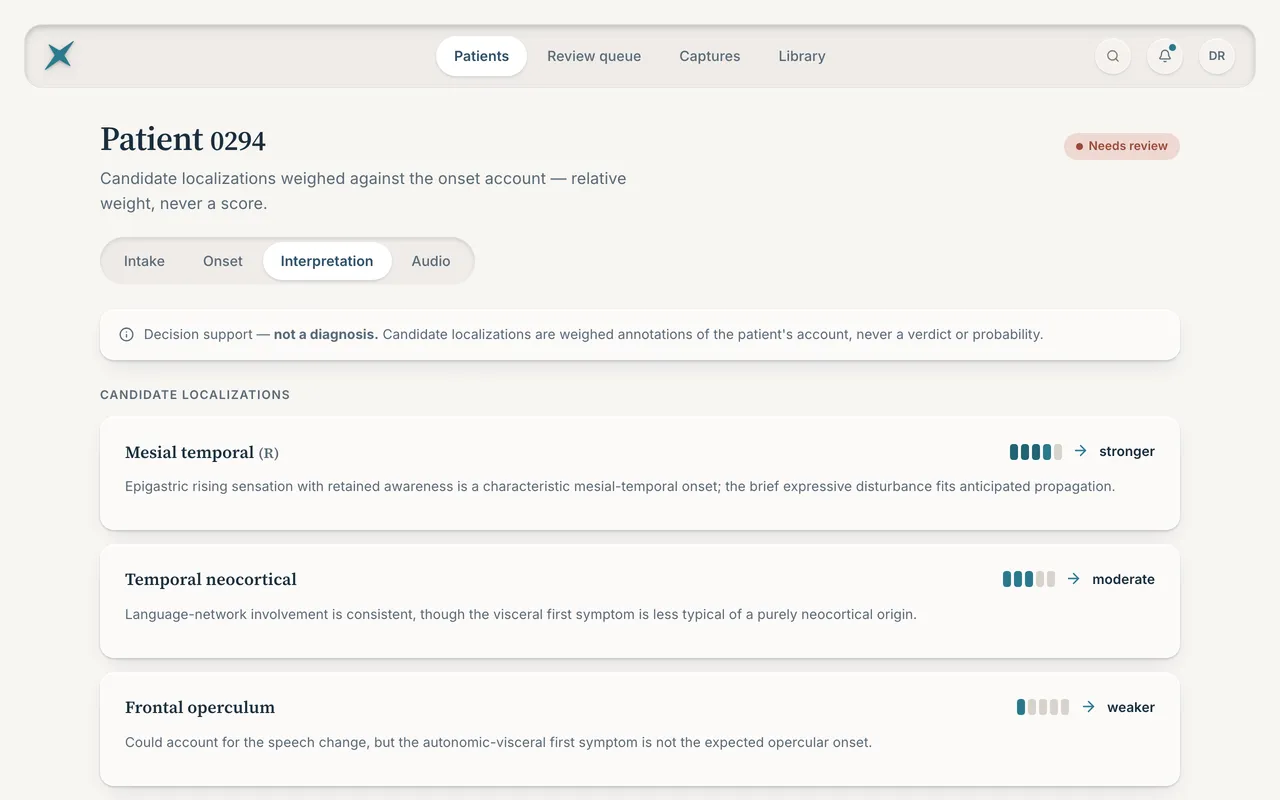1280x800 pixels.
Task: Click the arrow next to moderate rating
Action: tap(1073, 579)
